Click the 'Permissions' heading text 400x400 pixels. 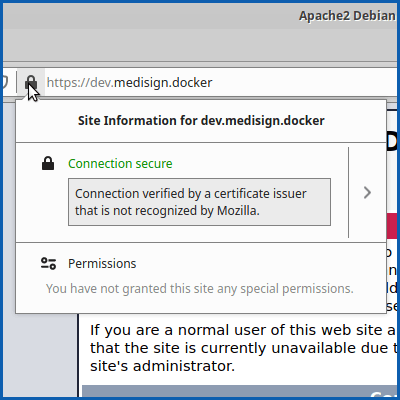click(x=102, y=264)
